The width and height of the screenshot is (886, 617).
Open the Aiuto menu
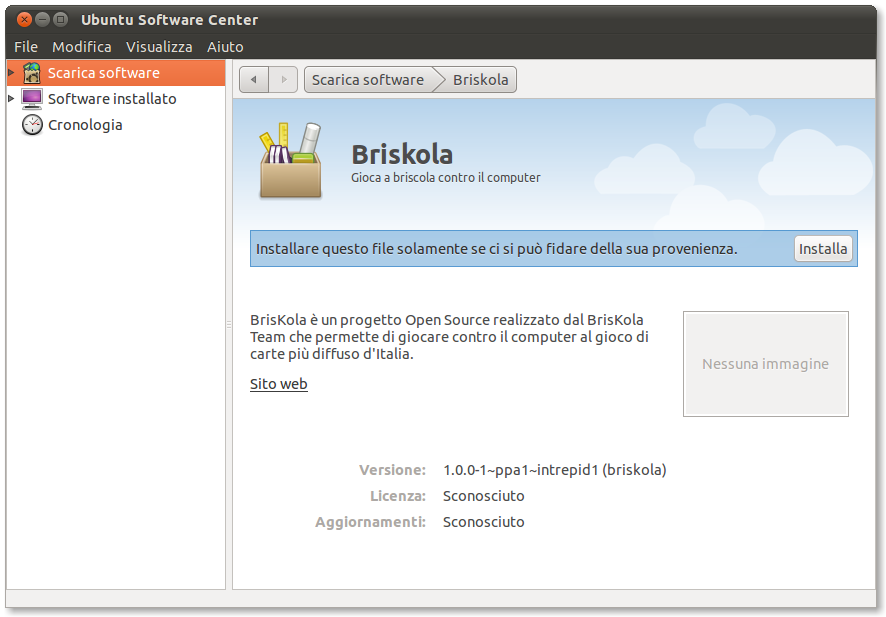click(225, 47)
